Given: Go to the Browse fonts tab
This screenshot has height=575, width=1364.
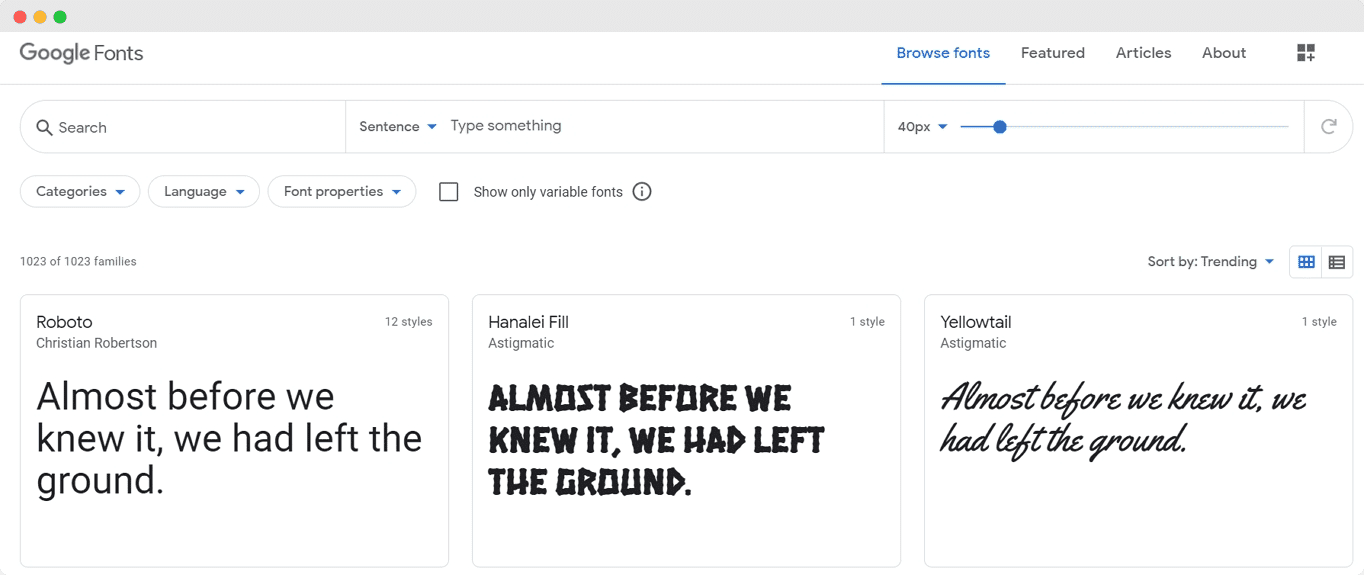Looking at the screenshot, I should pyautogui.click(x=943, y=53).
